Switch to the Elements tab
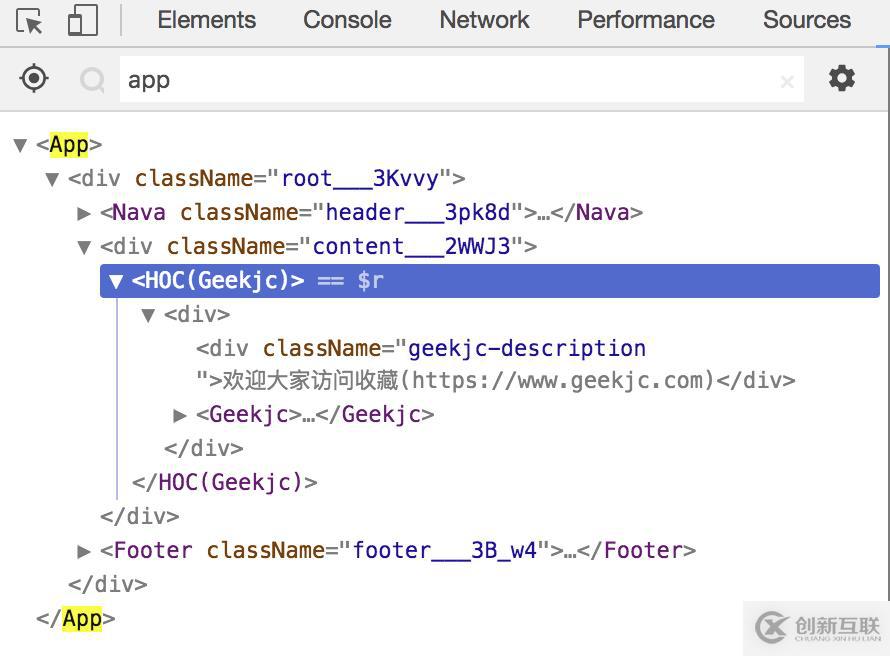The width and height of the screenshot is (890, 656). click(206, 20)
